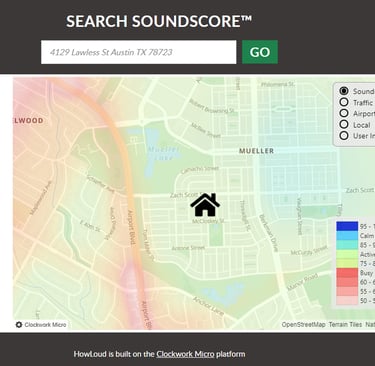
Task: Click the house marker icon on map
Action: [205, 205]
